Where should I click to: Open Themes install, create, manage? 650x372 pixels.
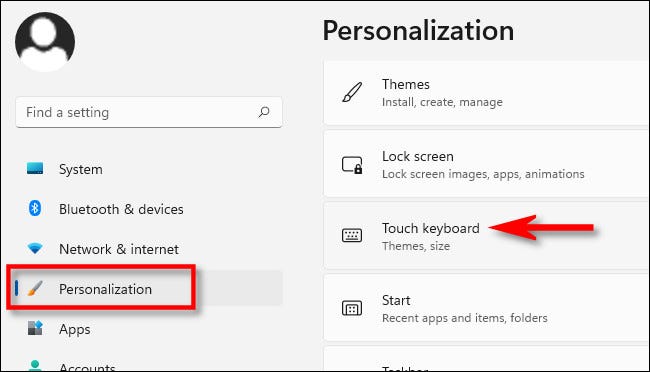pos(487,92)
